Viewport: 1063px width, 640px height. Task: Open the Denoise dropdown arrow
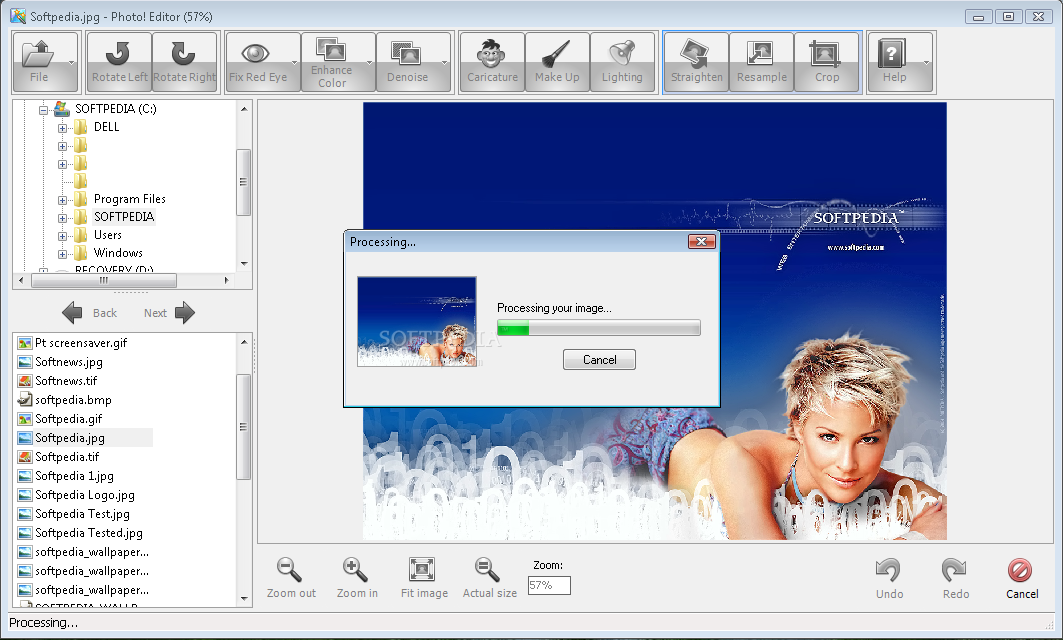pos(445,63)
